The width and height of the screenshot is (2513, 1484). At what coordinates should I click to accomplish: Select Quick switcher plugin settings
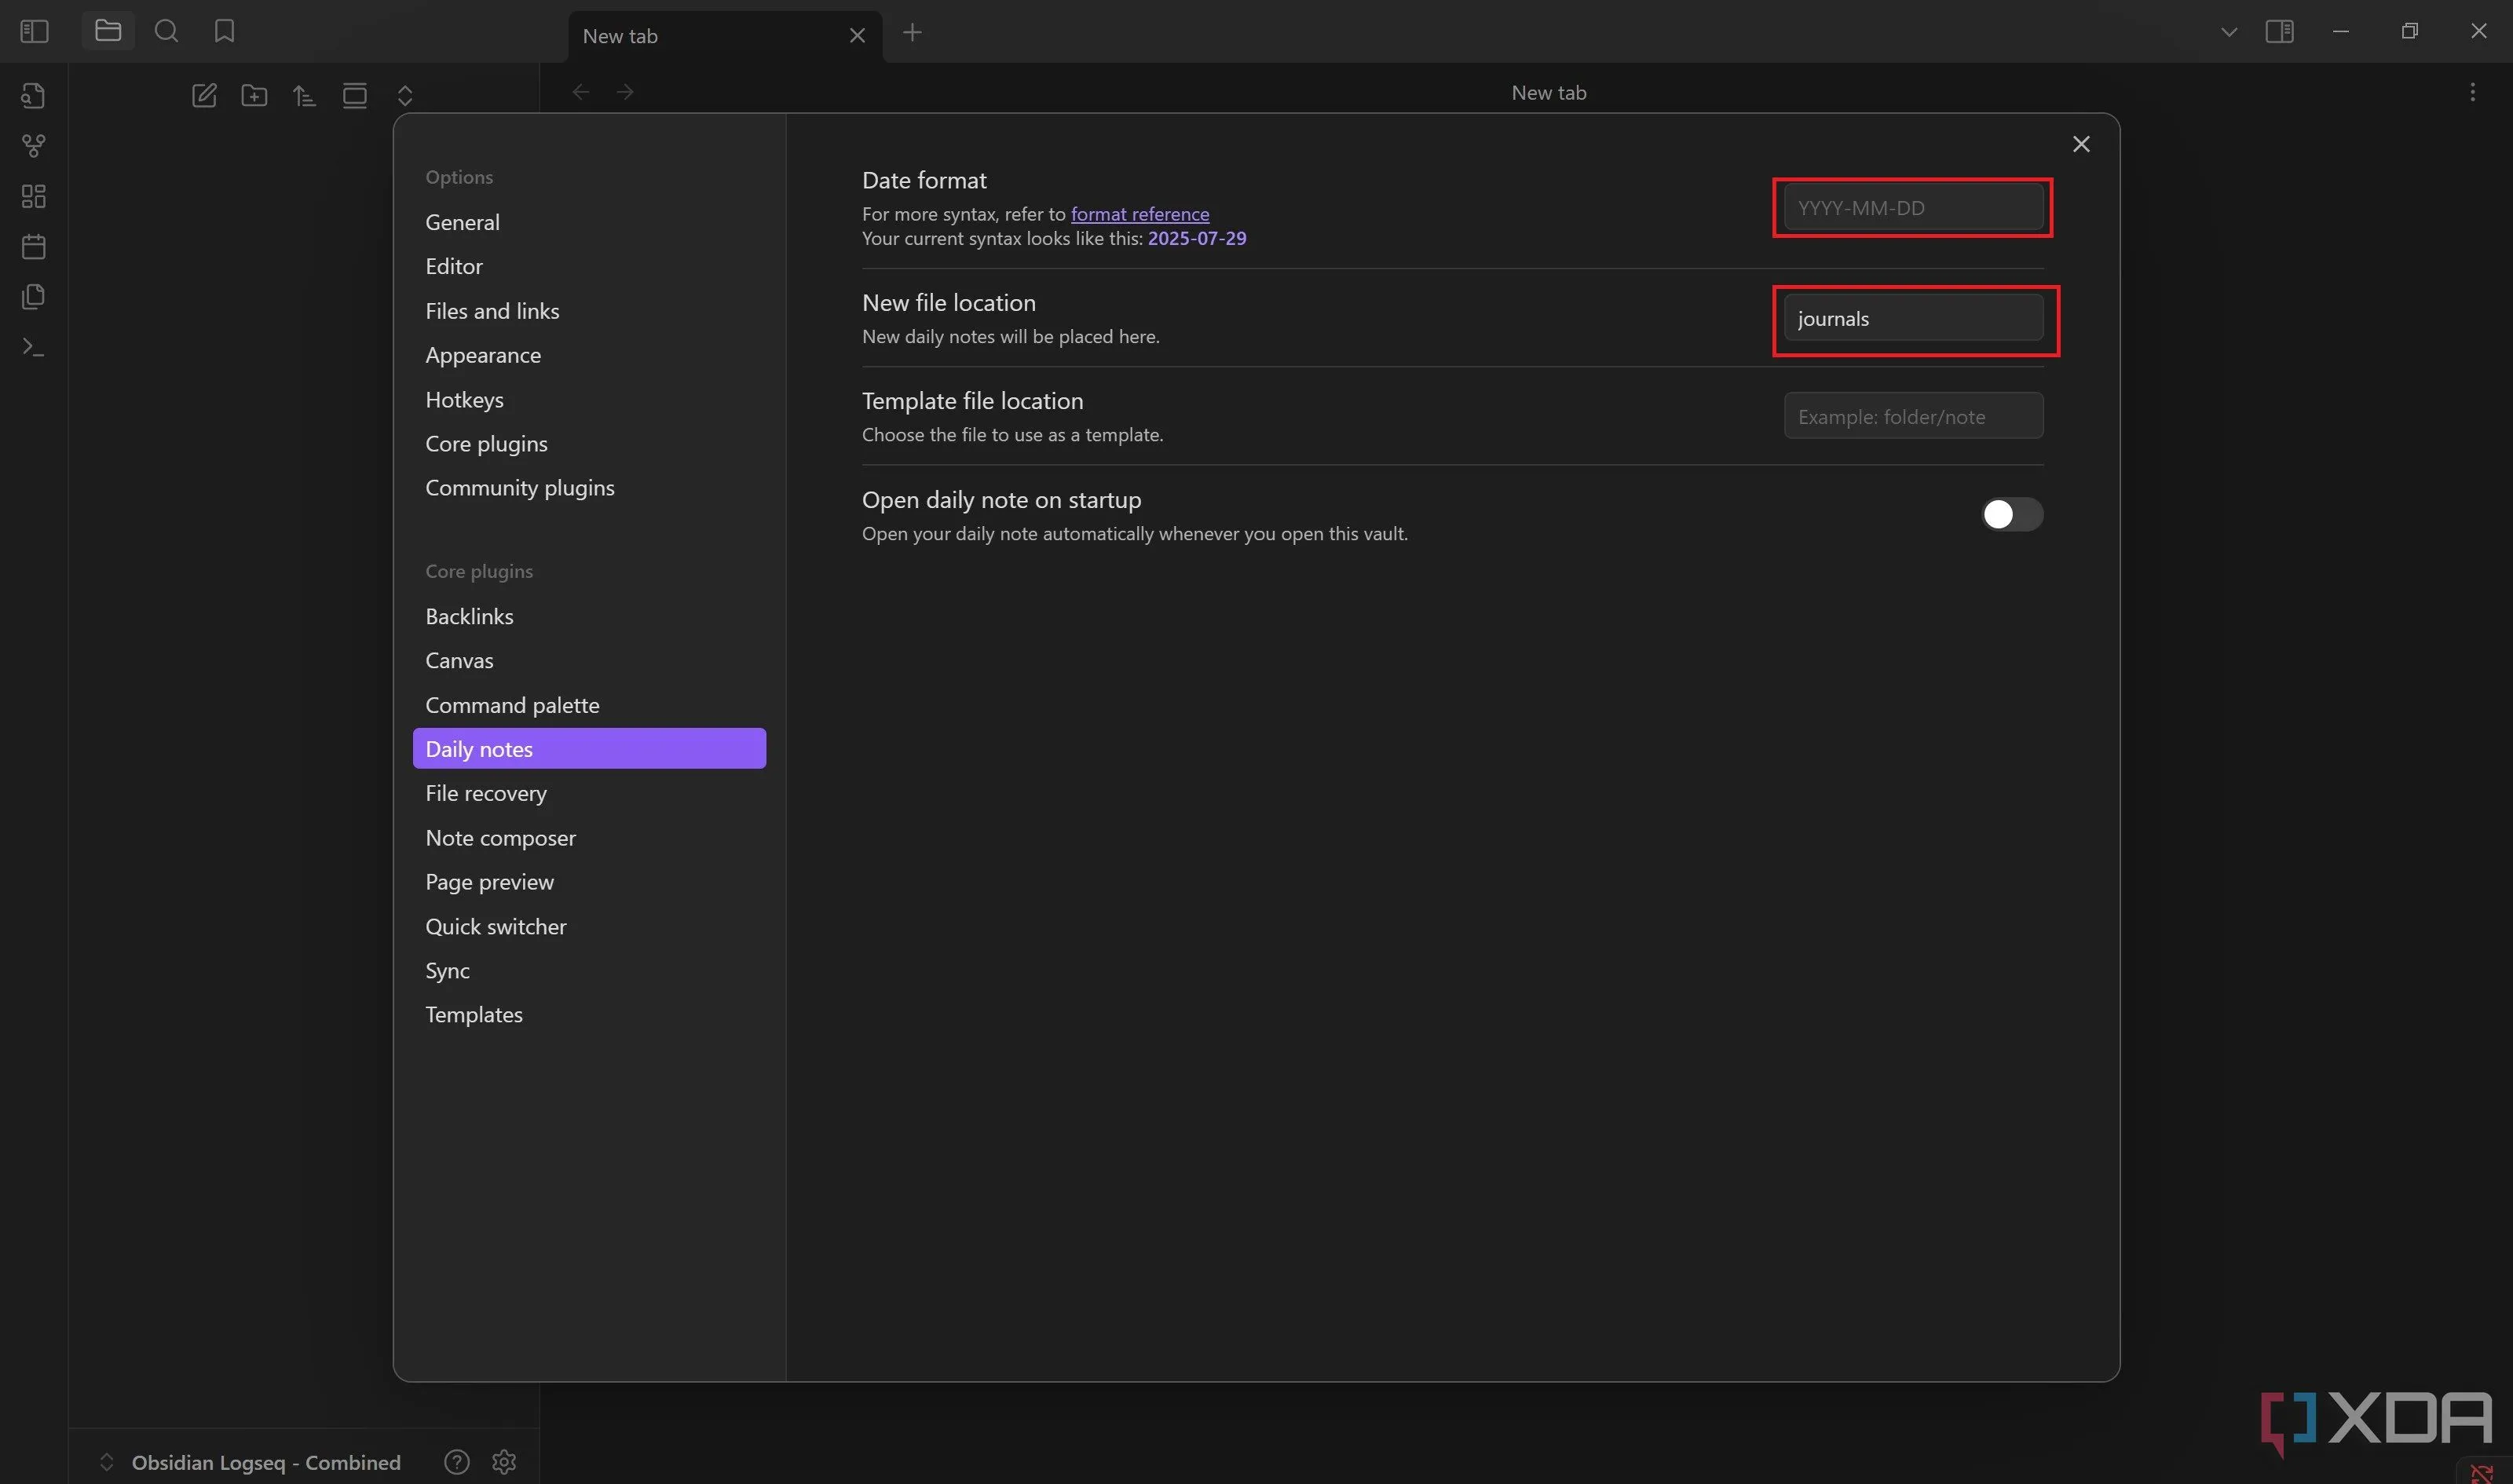[589, 926]
